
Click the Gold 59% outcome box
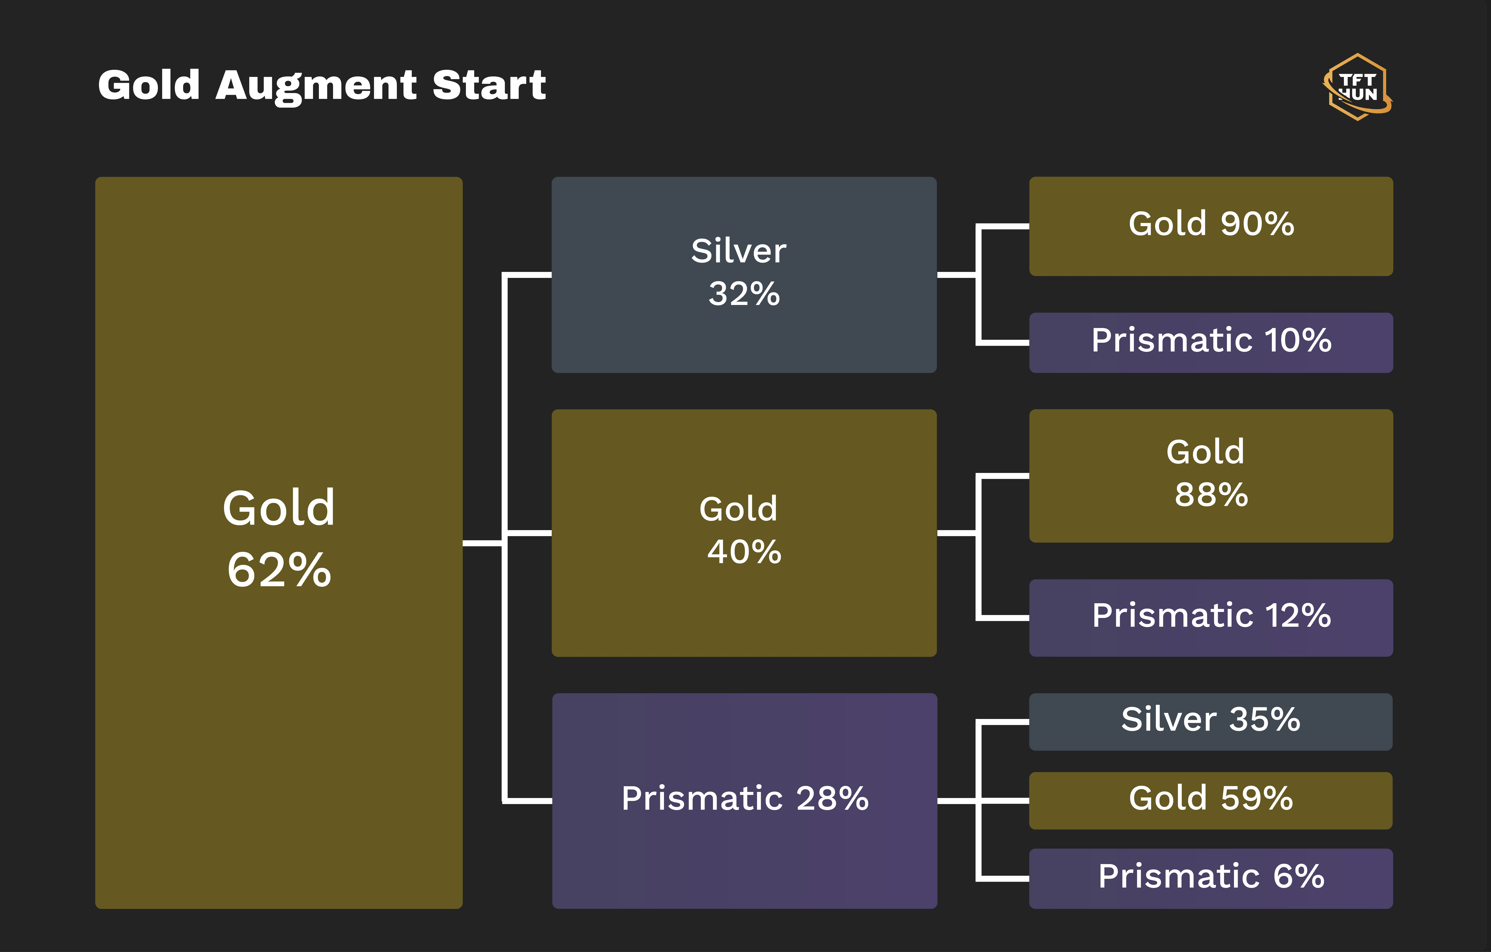[x=1211, y=800]
